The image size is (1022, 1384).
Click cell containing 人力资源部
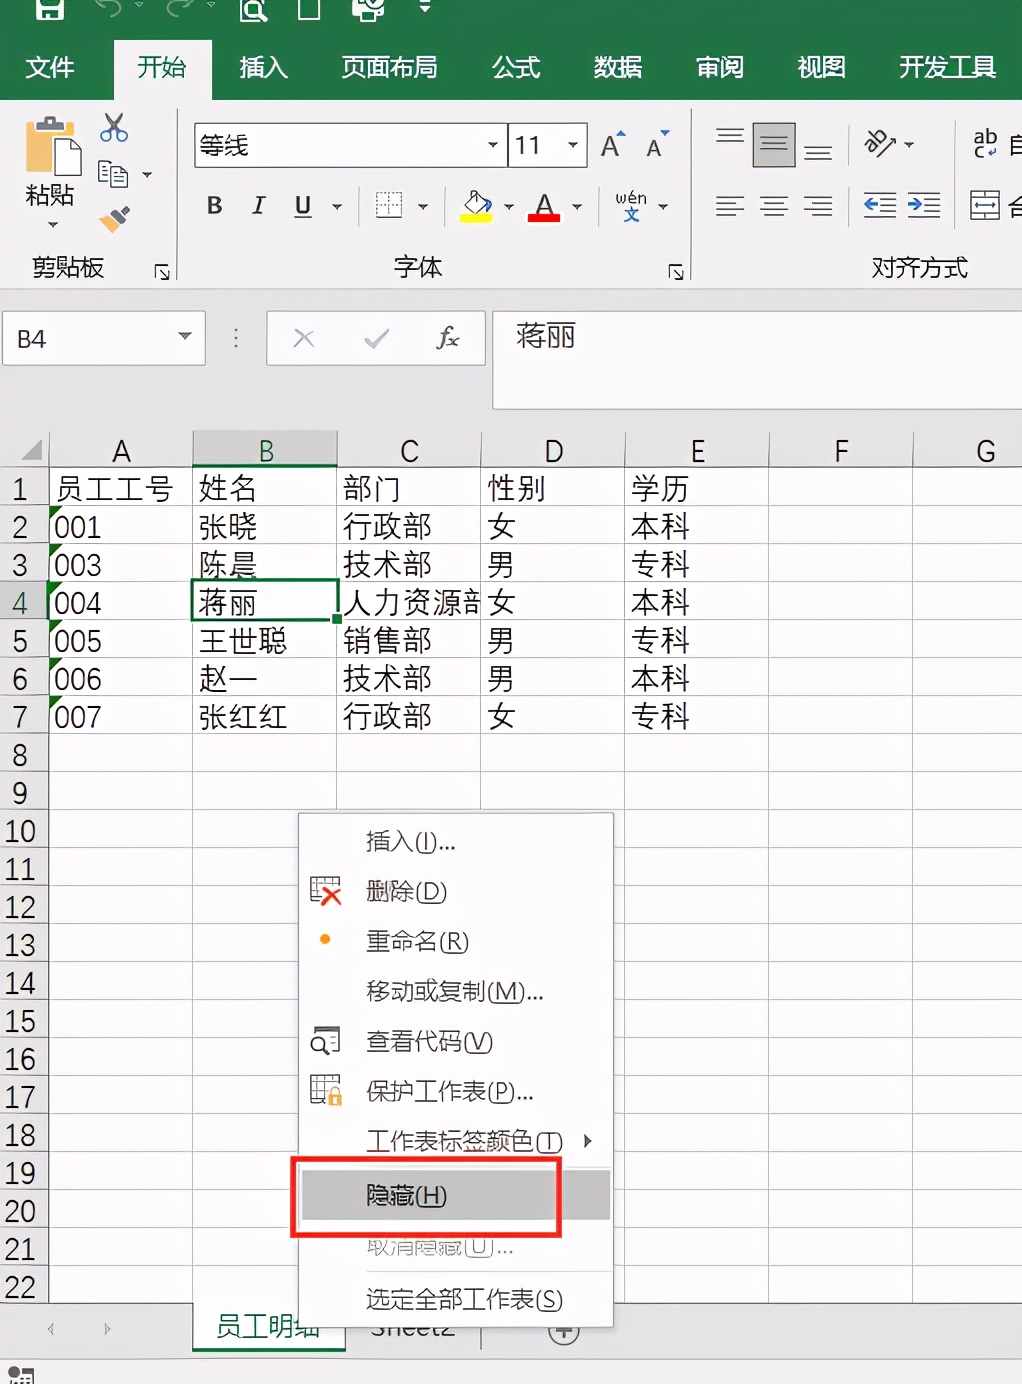409,602
